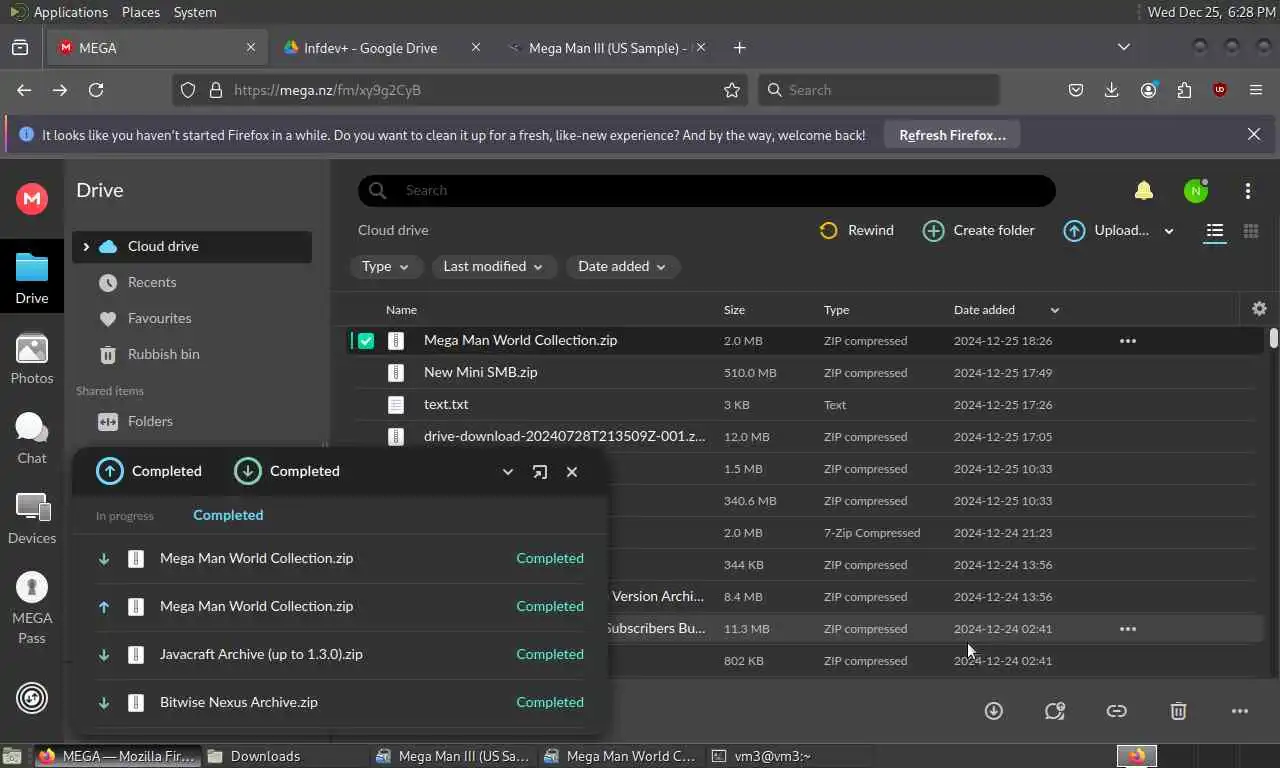Click the Rewind button

pos(856,231)
